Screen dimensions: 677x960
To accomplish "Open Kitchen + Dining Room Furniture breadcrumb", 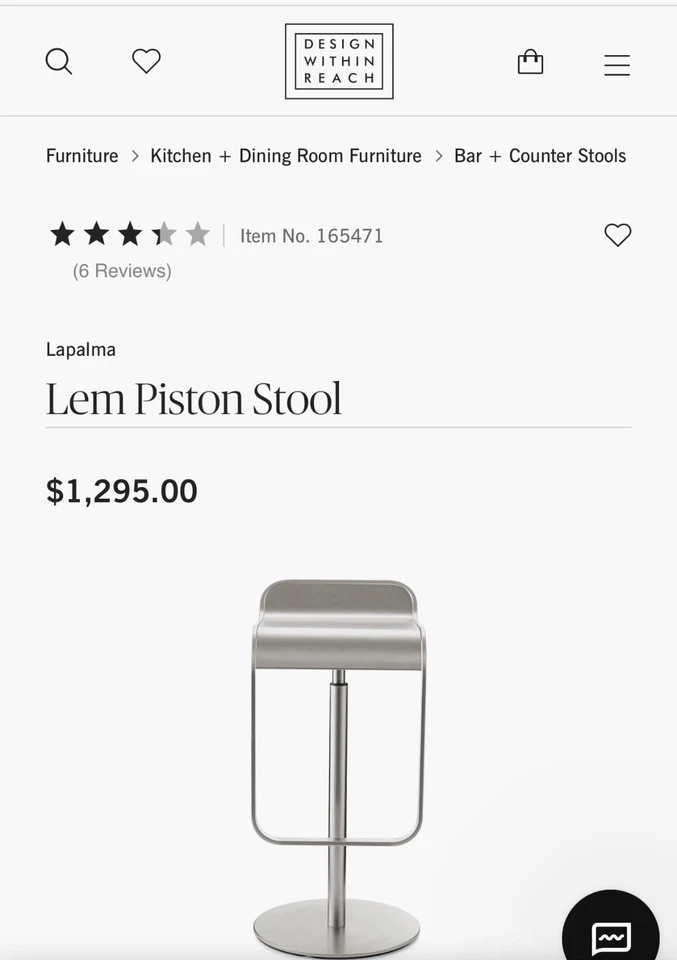I will [x=286, y=156].
